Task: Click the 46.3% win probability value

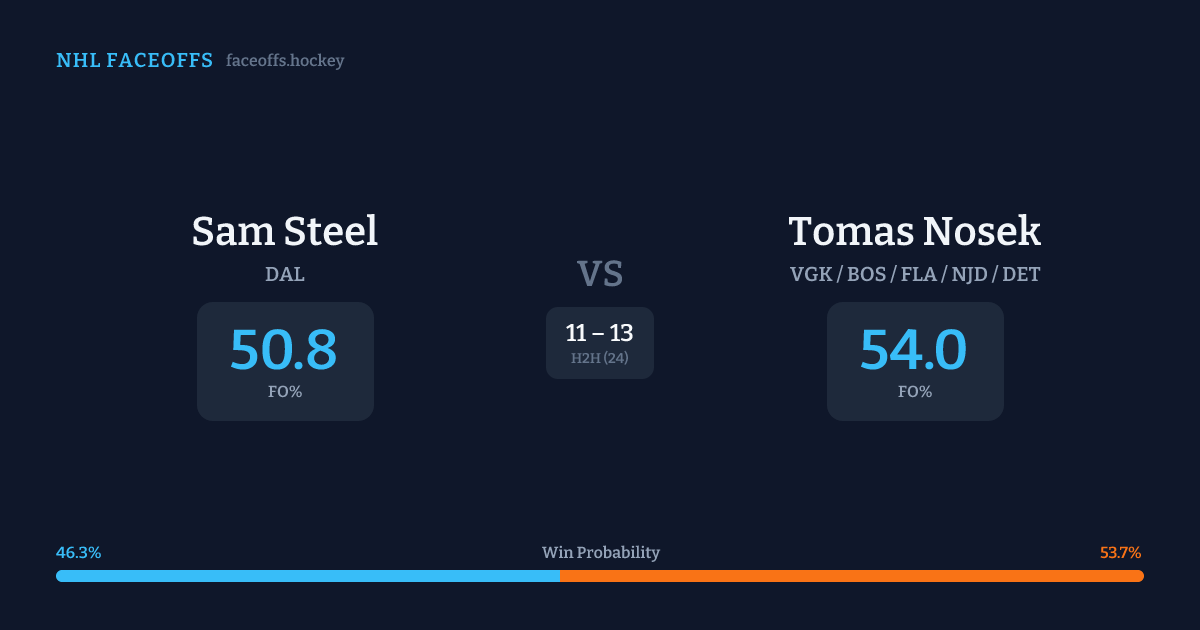Action: click(x=78, y=553)
